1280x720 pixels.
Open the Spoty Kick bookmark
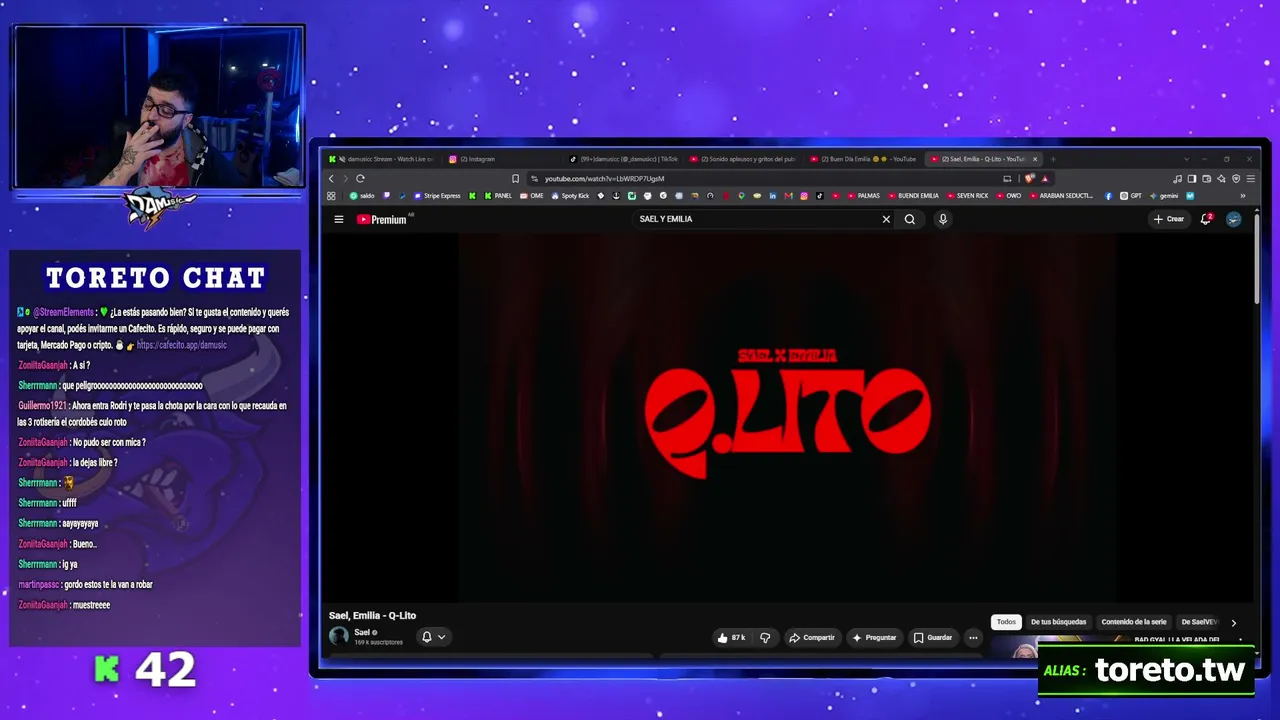coord(570,196)
